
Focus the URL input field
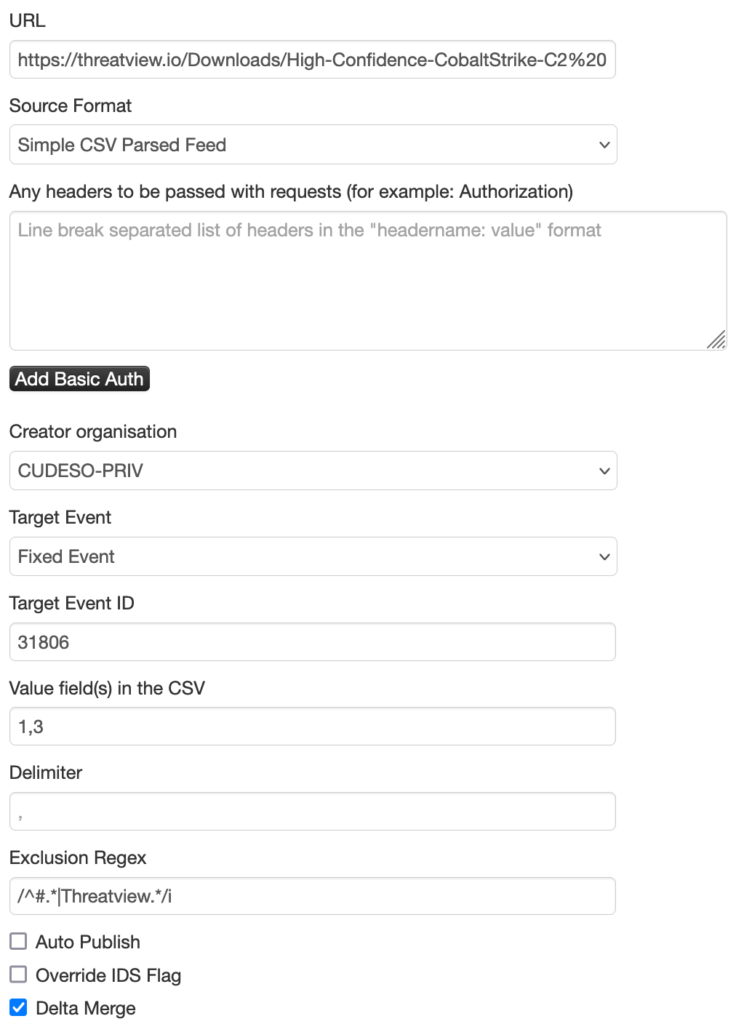tap(312, 60)
